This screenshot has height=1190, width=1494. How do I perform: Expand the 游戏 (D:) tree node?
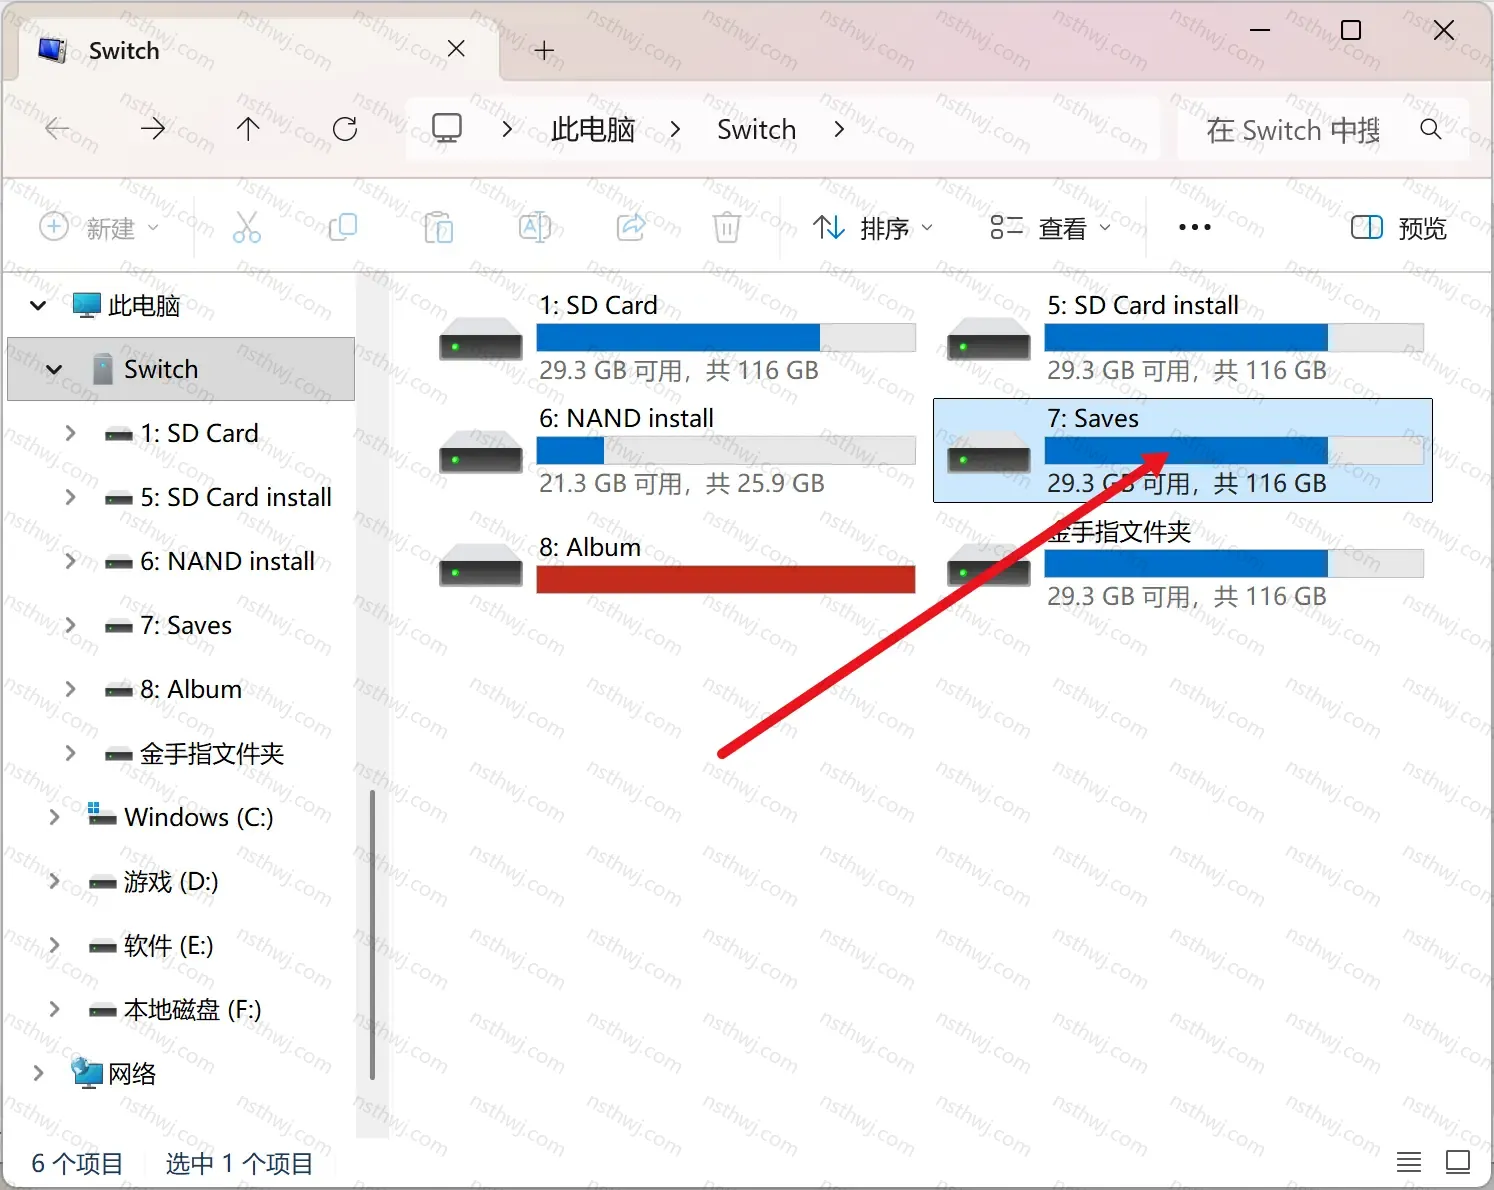coord(54,881)
